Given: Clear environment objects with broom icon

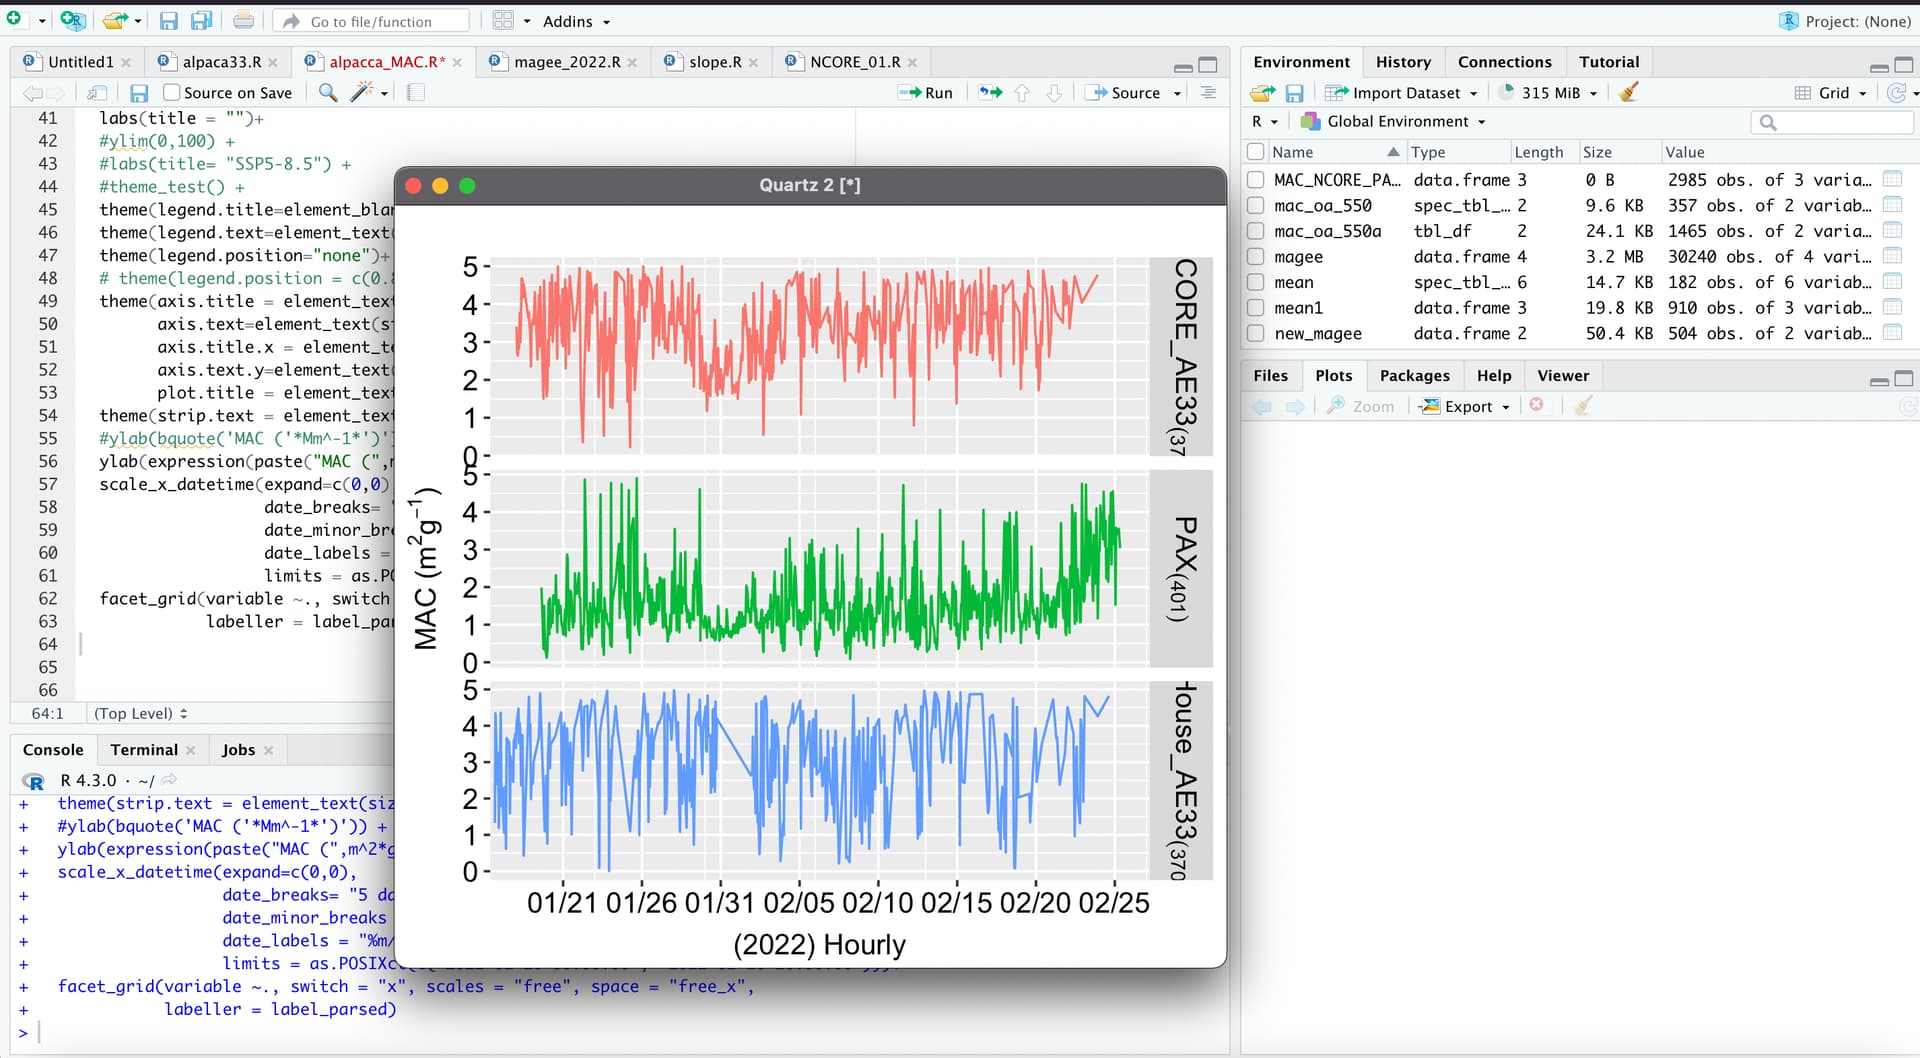Looking at the screenshot, I should pyautogui.click(x=1629, y=93).
